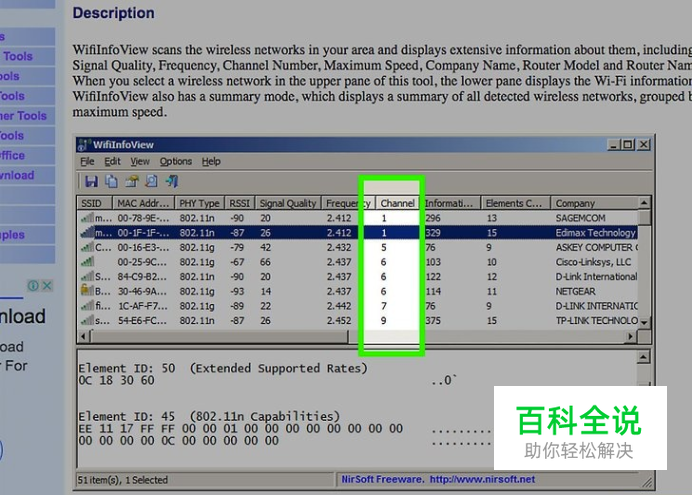The image size is (692, 495).
Task: Click the TP-LINK TECHNOLO company cell
Action: tap(596, 320)
